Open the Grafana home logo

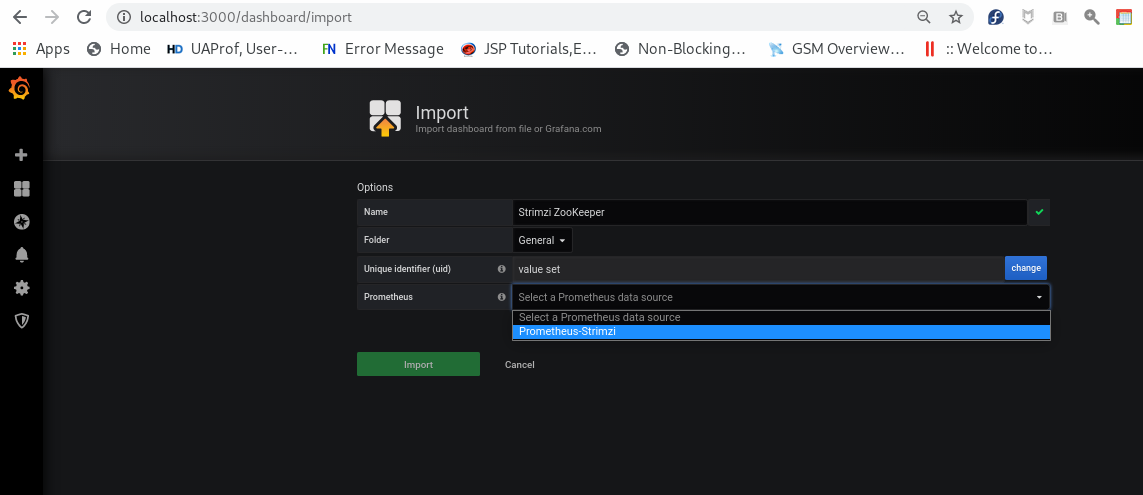20,90
